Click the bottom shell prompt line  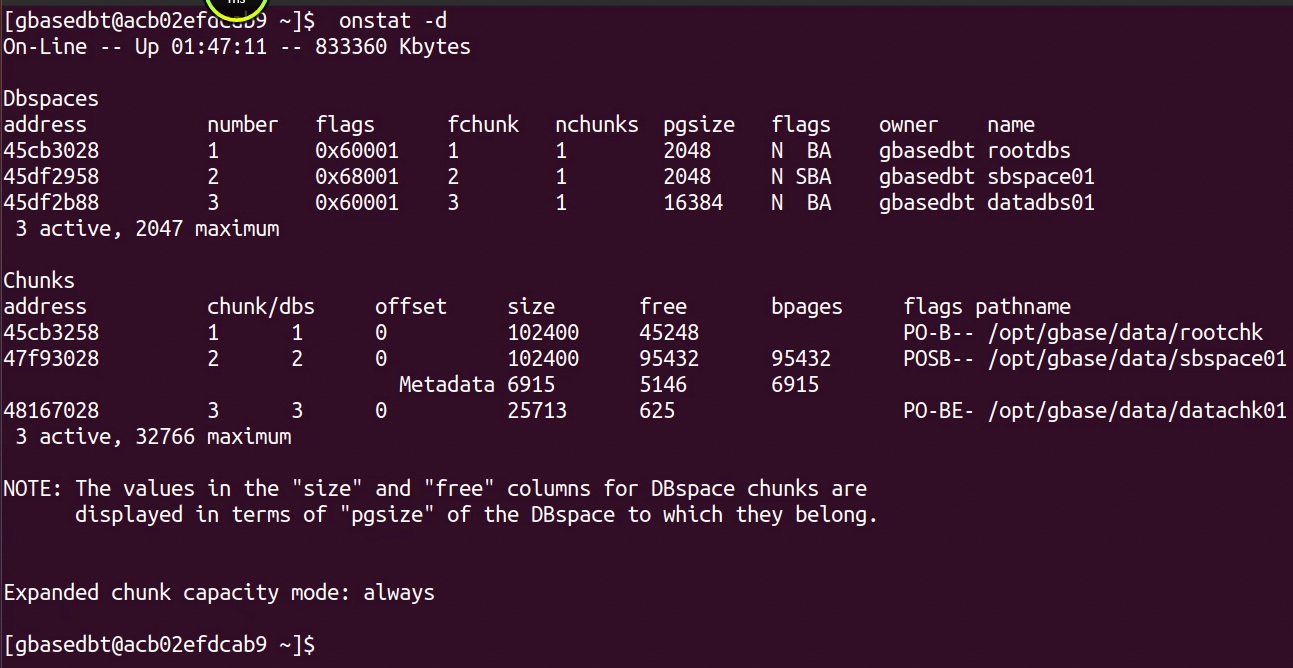160,645
